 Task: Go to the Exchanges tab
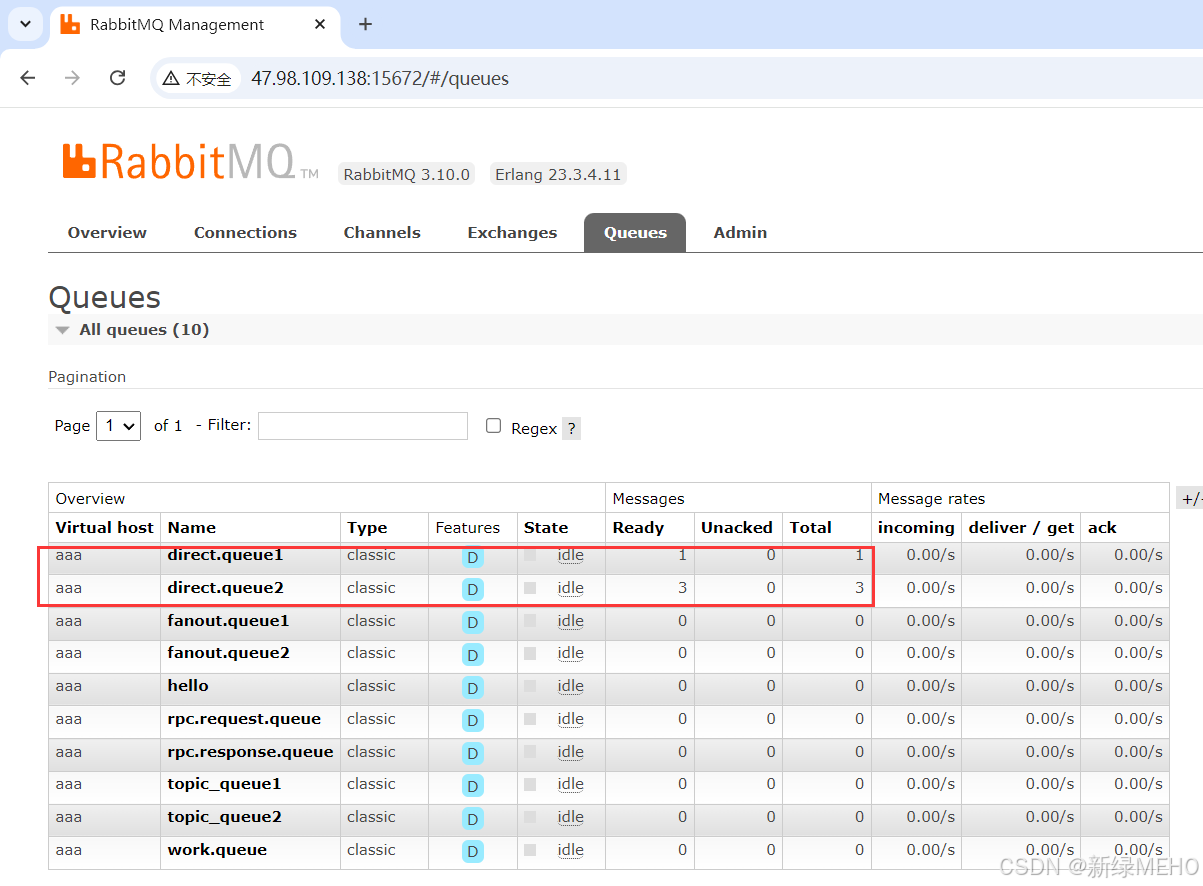click(x=512, y=232)
